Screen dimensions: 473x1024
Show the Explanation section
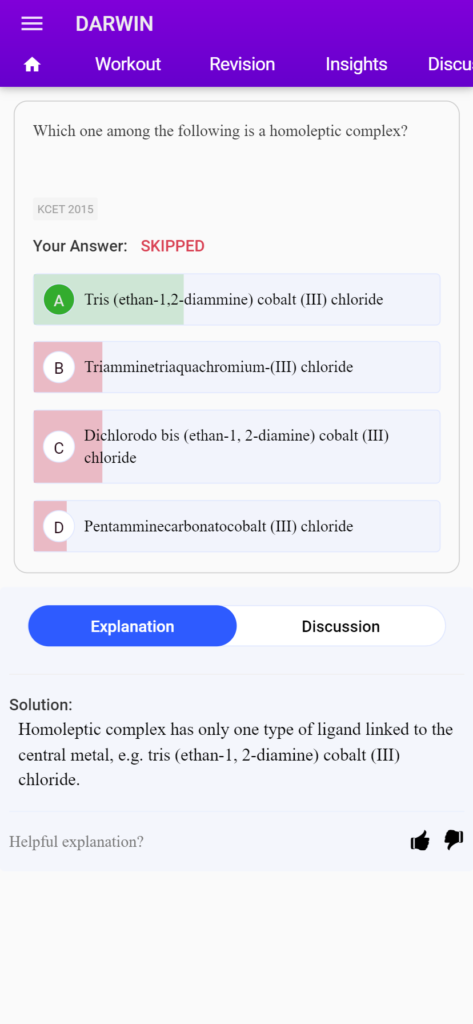coord(133,626)
